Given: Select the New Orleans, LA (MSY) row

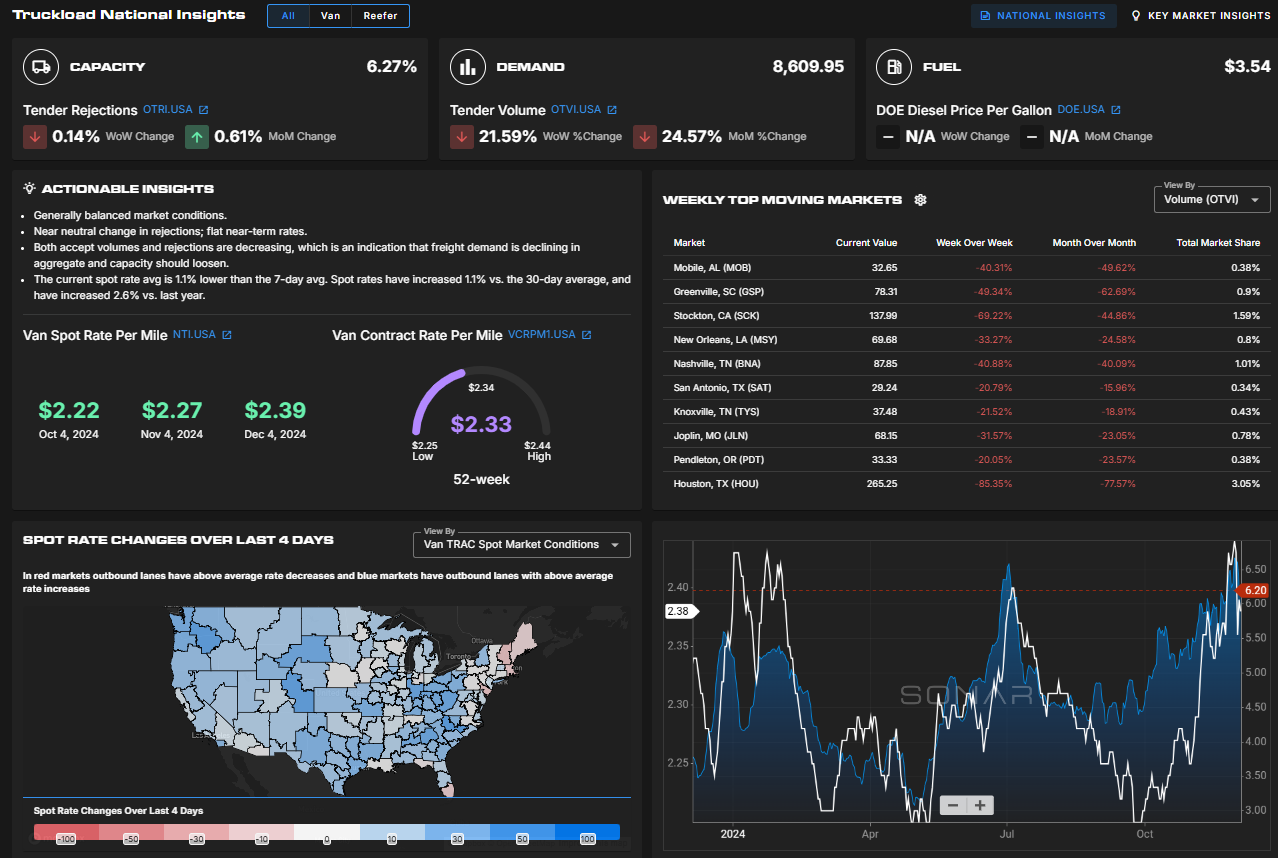Looking at the screenshot, I should [966, 340].
